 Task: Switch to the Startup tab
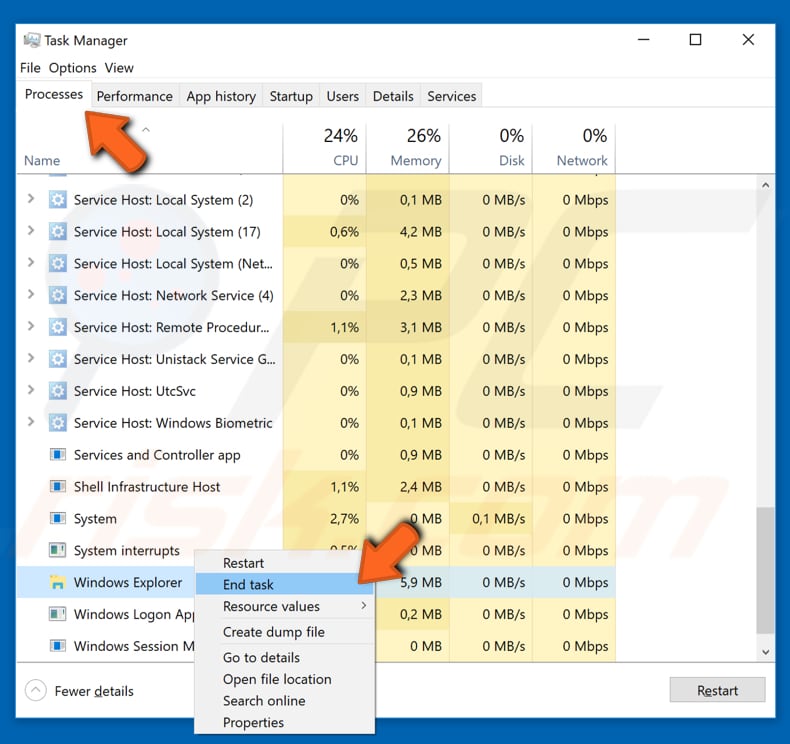click(x=291, y=96)
